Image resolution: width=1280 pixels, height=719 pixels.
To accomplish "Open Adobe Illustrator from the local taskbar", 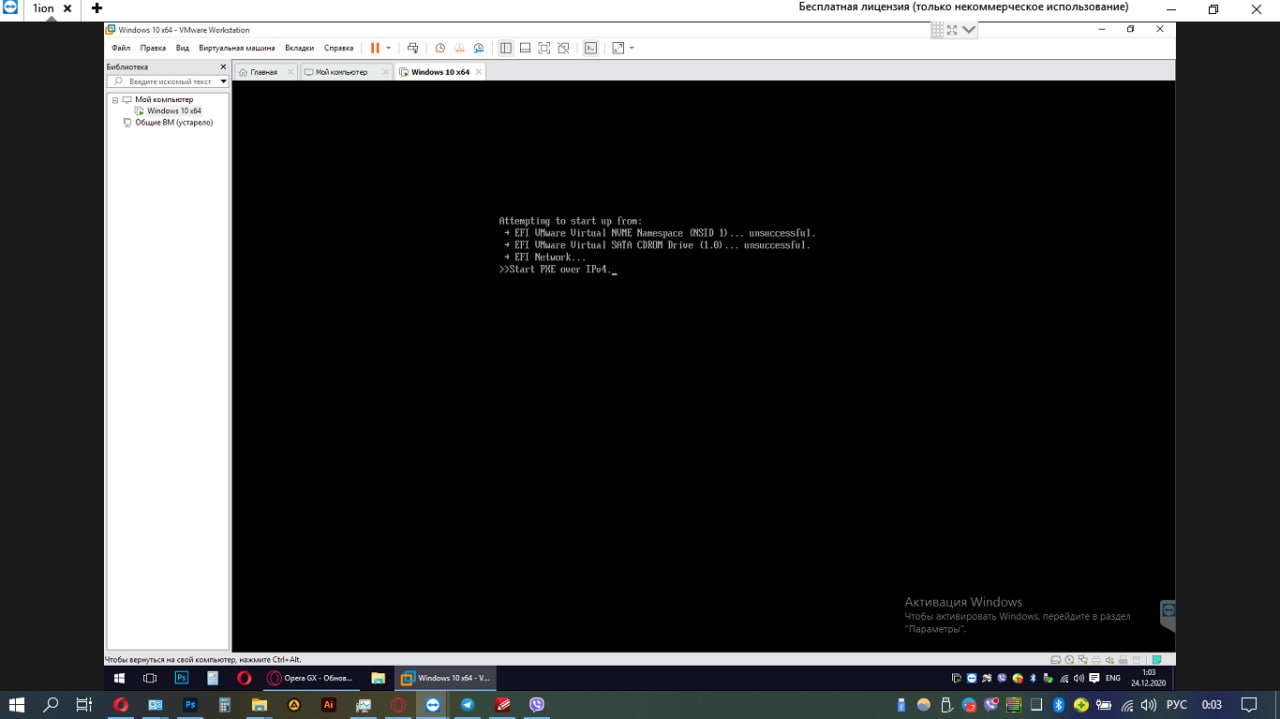I will 328,705.
